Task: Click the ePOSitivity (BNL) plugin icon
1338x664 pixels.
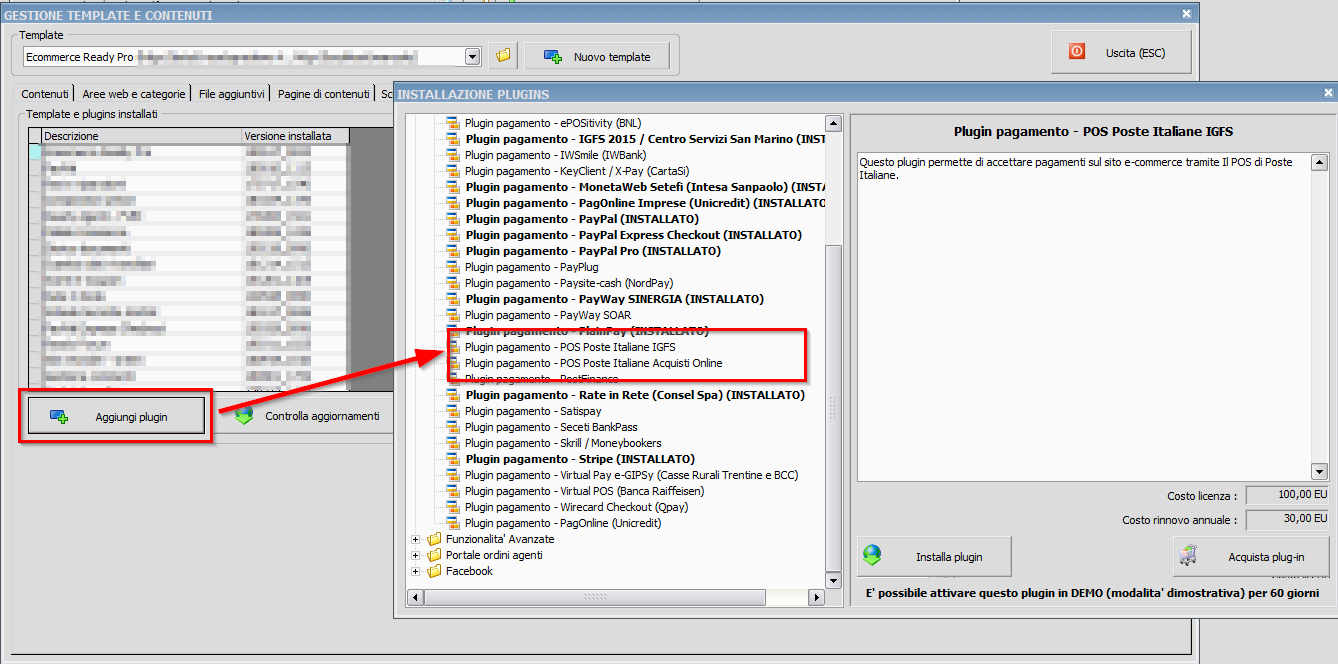Action: point(453,123)
